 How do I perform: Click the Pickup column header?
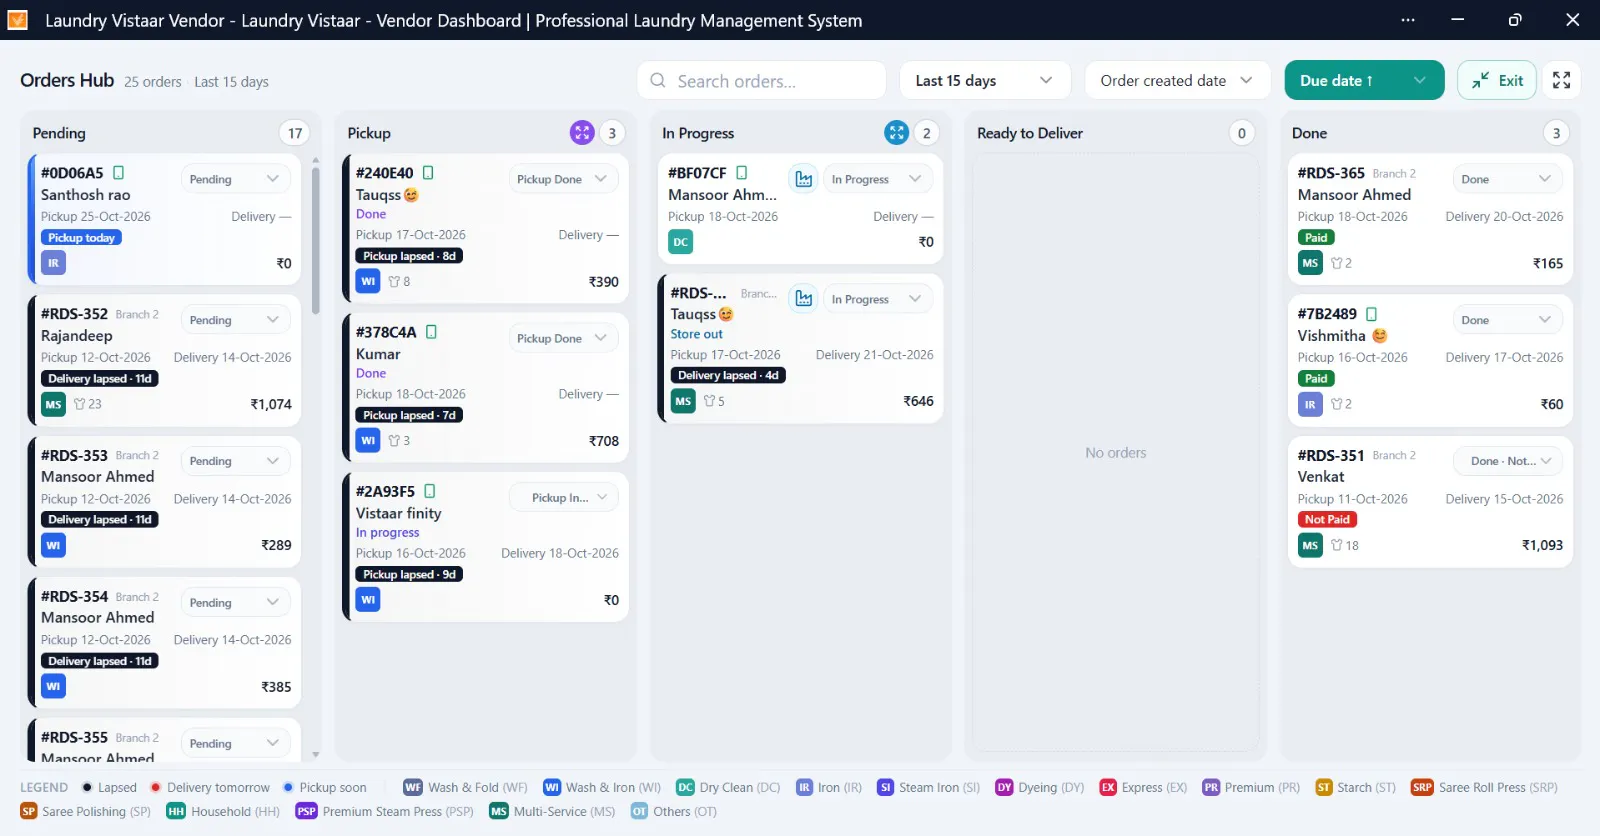coord(369,133)
